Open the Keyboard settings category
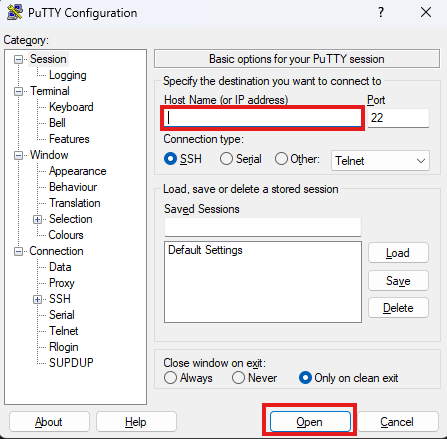447x439 pixels. (x=71, y=107)
